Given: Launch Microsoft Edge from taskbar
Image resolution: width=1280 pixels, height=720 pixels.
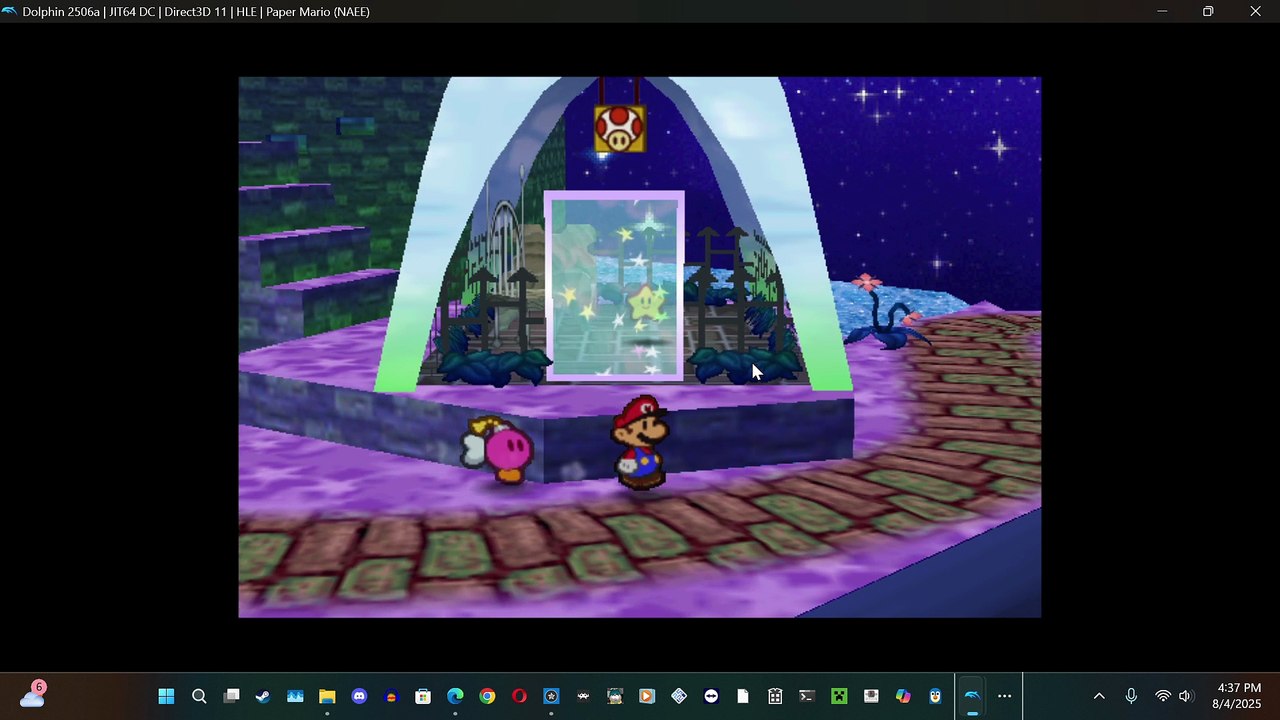Looking at the screenshot, I should 455,696.
